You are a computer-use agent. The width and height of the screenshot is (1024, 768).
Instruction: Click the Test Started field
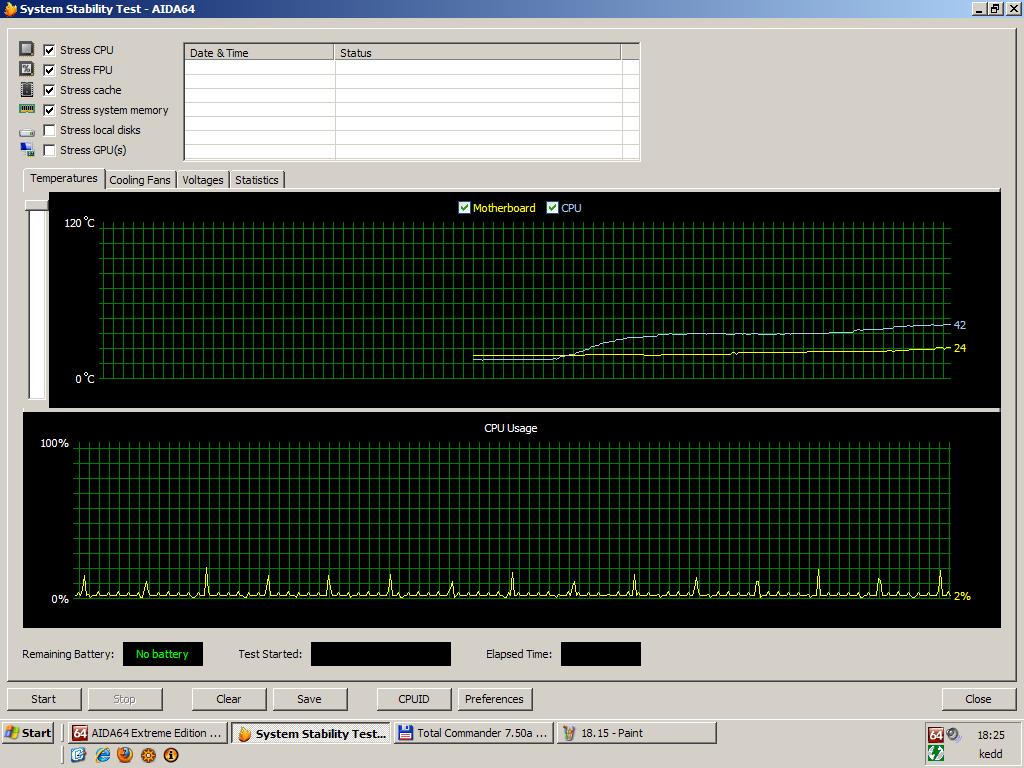381,654
